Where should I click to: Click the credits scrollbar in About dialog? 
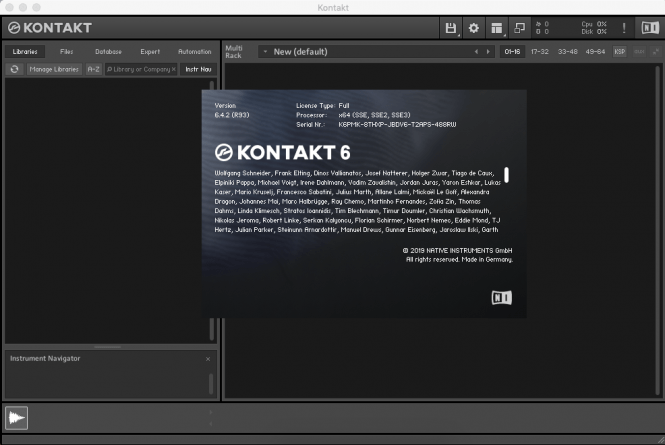tap(506, 175)
